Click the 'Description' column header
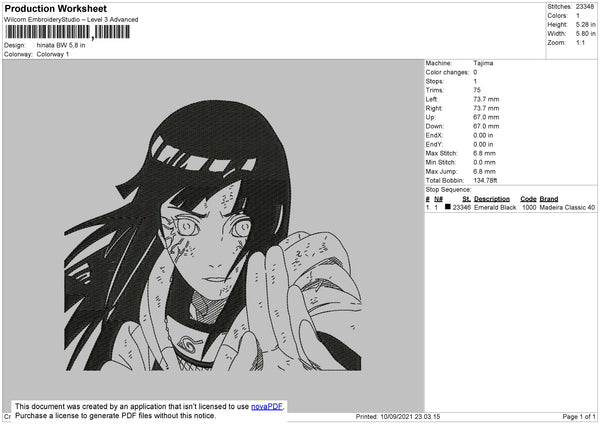 click(492, 199)
